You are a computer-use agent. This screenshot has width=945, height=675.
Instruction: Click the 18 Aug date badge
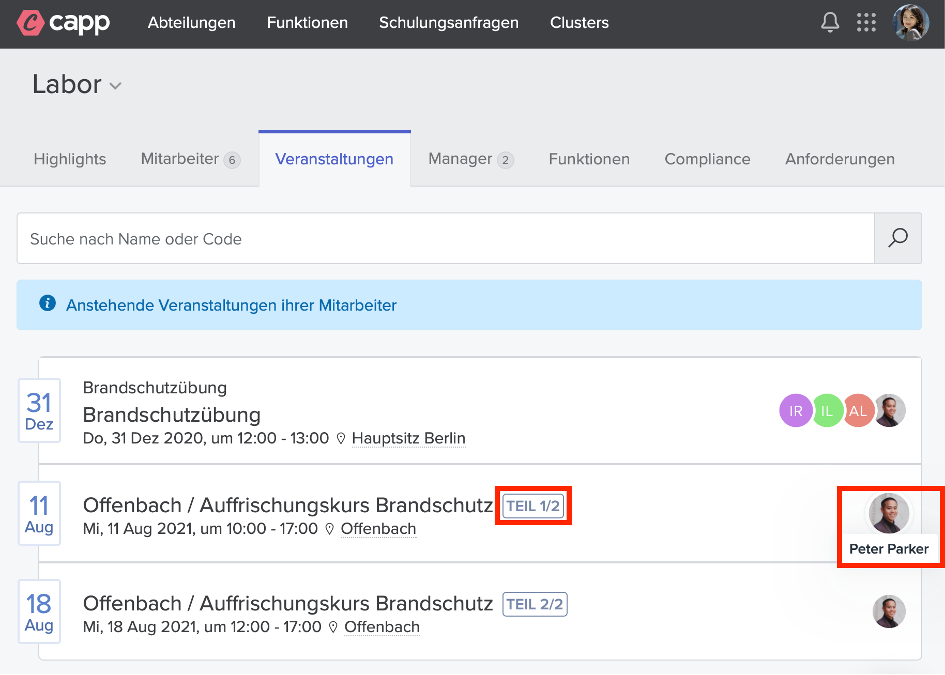tap(39, 612)
